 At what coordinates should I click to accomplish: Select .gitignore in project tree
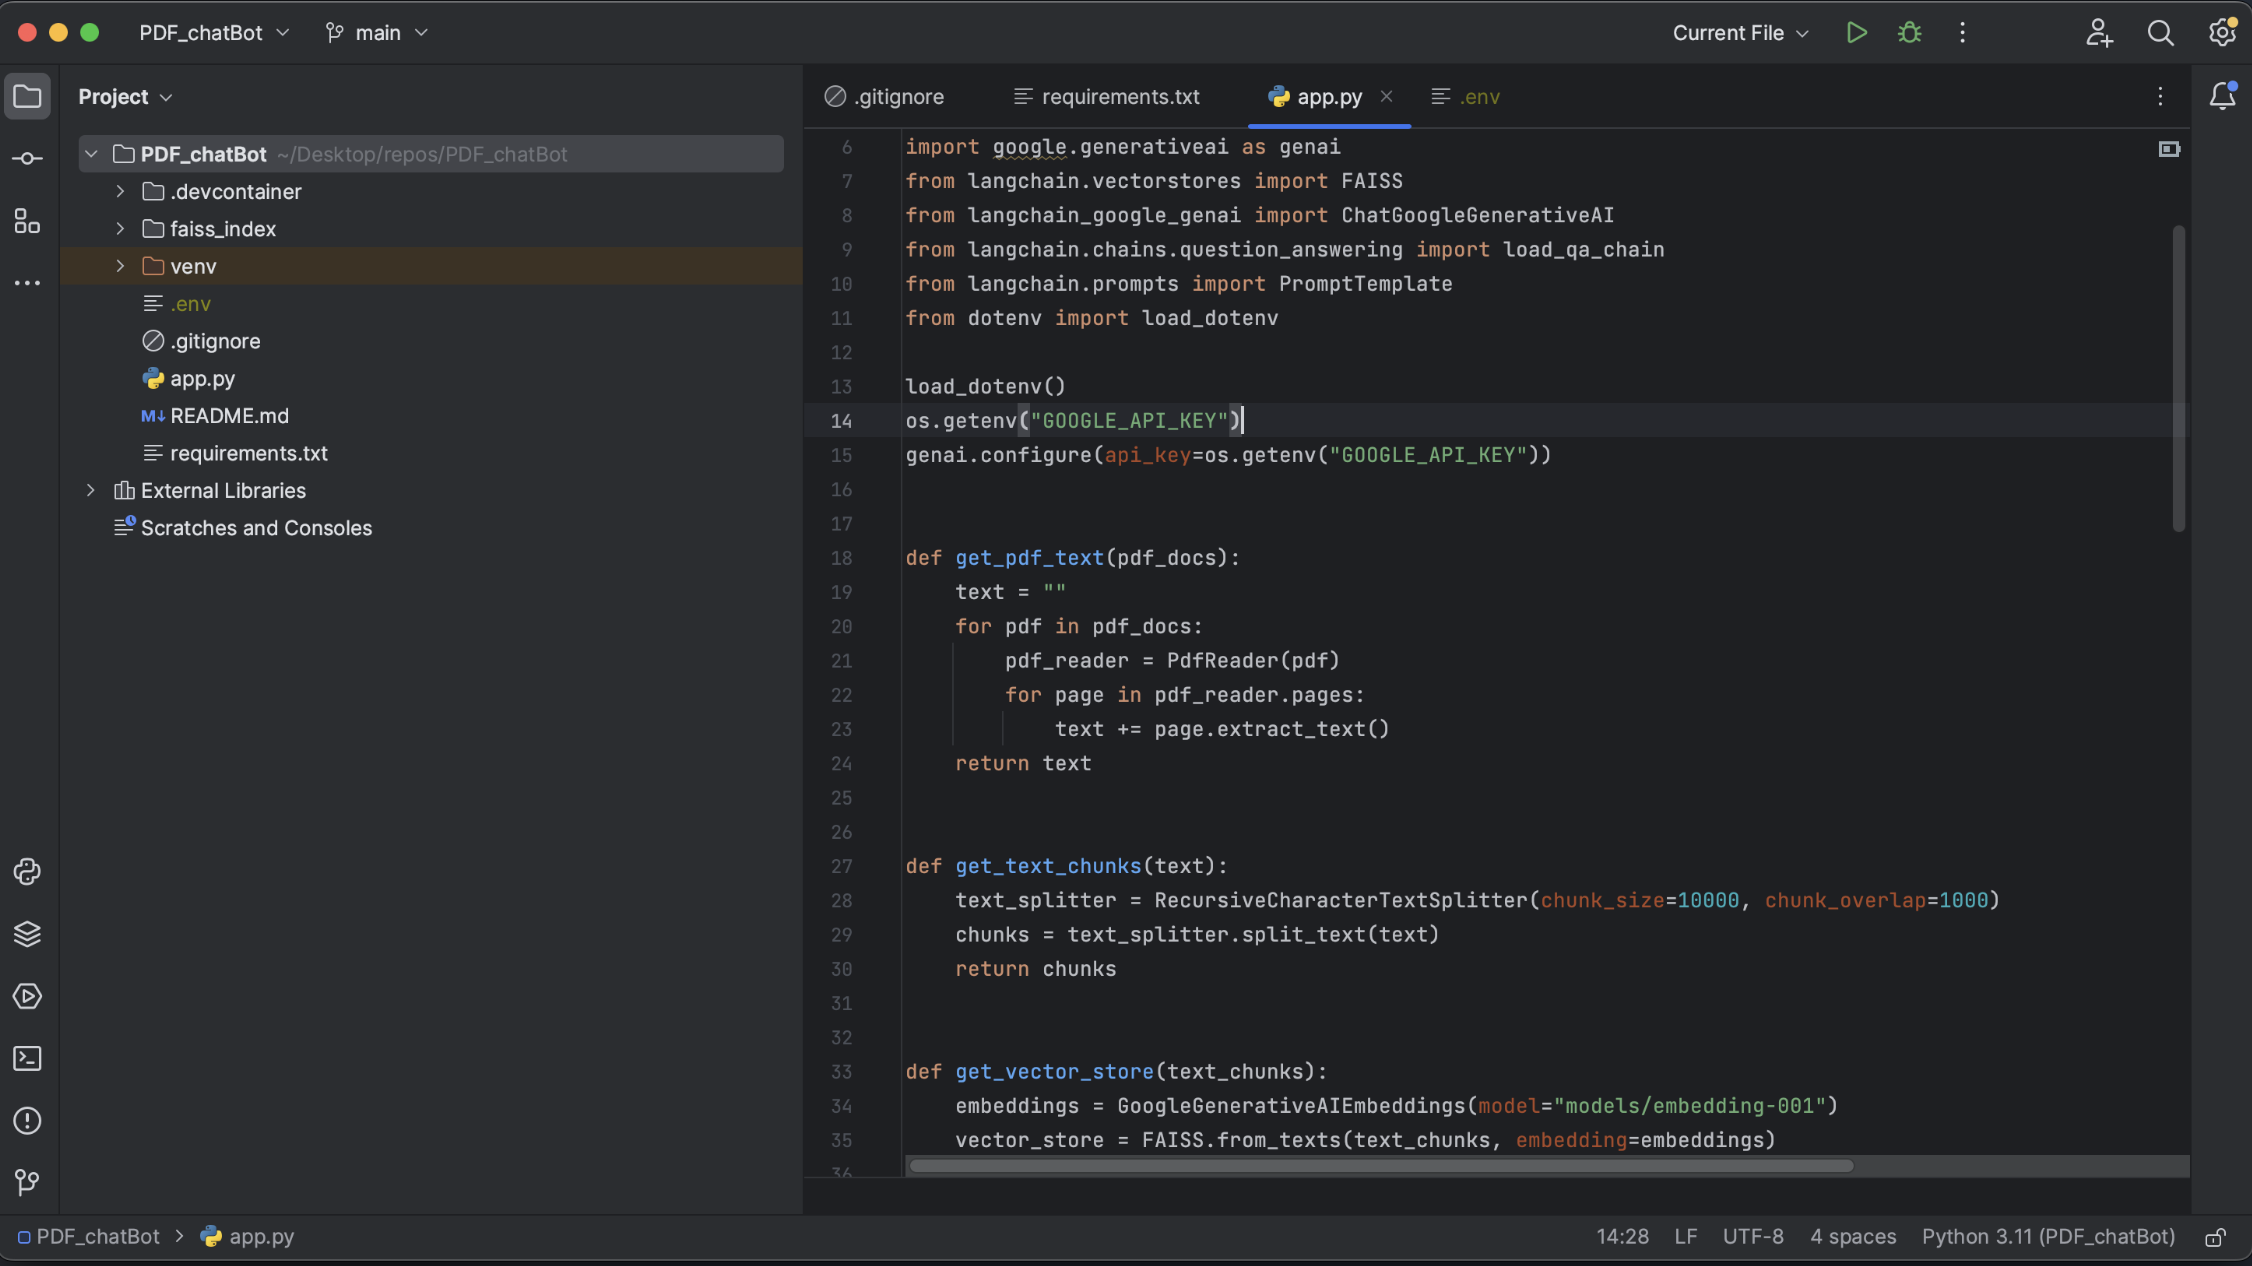point(215,341)
